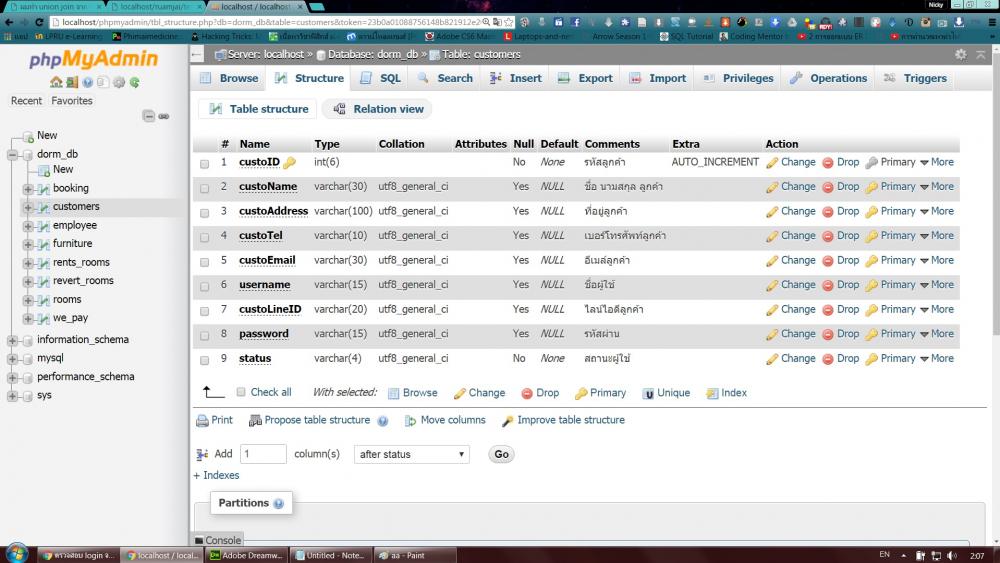Click Index icon in With selected bar

[712, 393]
